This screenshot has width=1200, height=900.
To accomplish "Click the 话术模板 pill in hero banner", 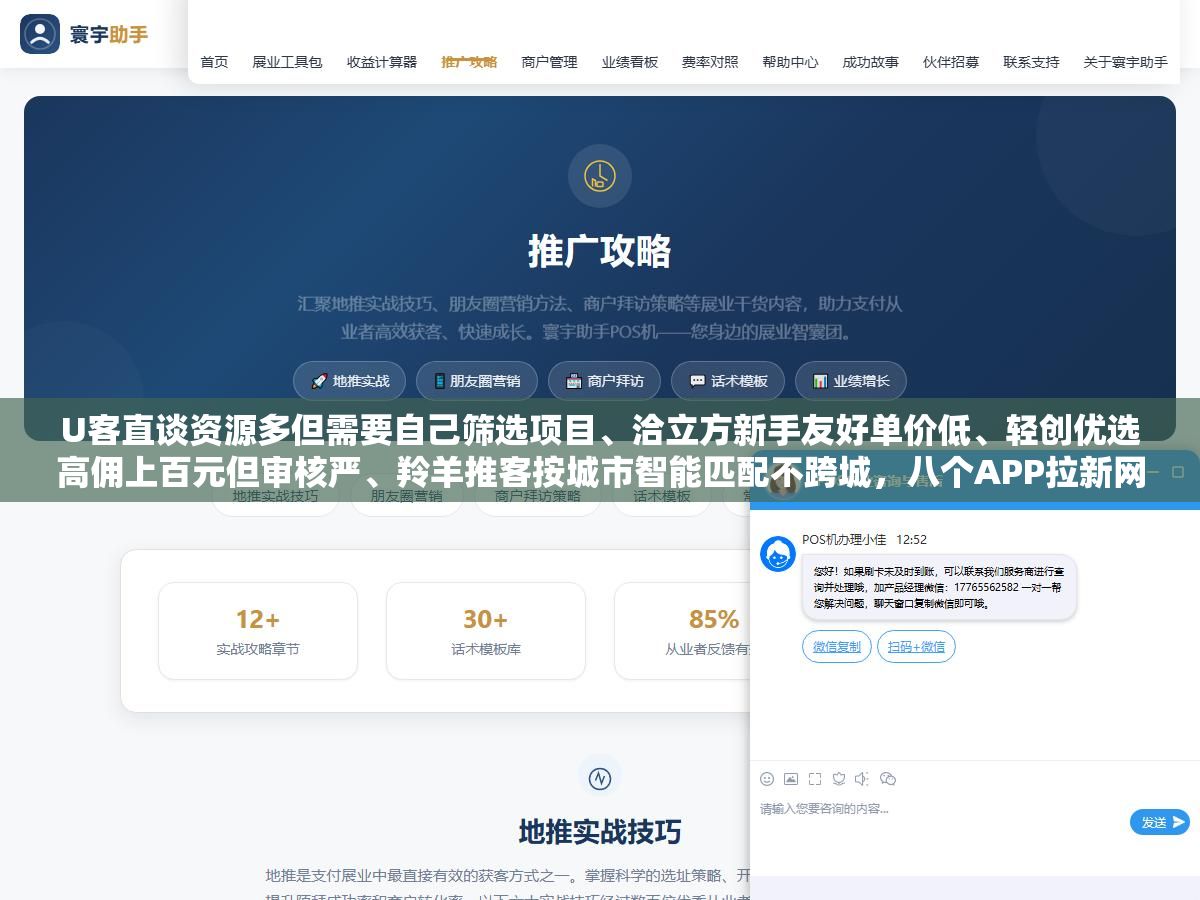I will click(728, 381).
